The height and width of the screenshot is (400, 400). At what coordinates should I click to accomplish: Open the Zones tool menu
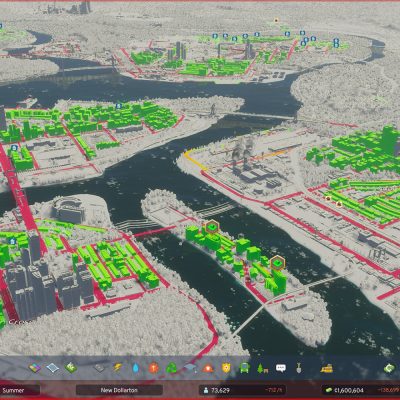point(35,368)
